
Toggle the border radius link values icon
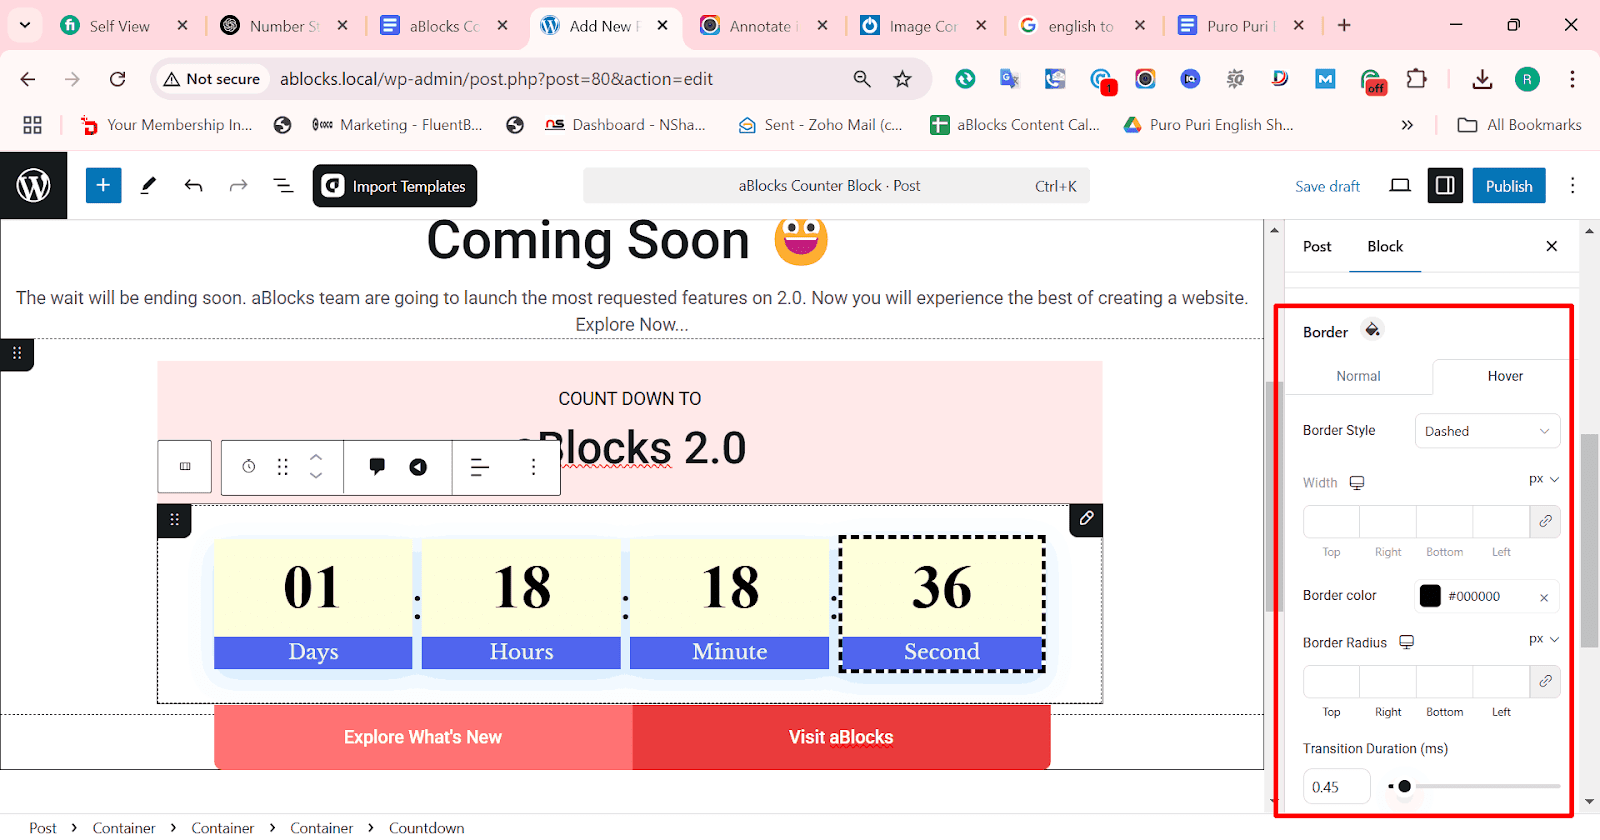tap(1545, 681)
